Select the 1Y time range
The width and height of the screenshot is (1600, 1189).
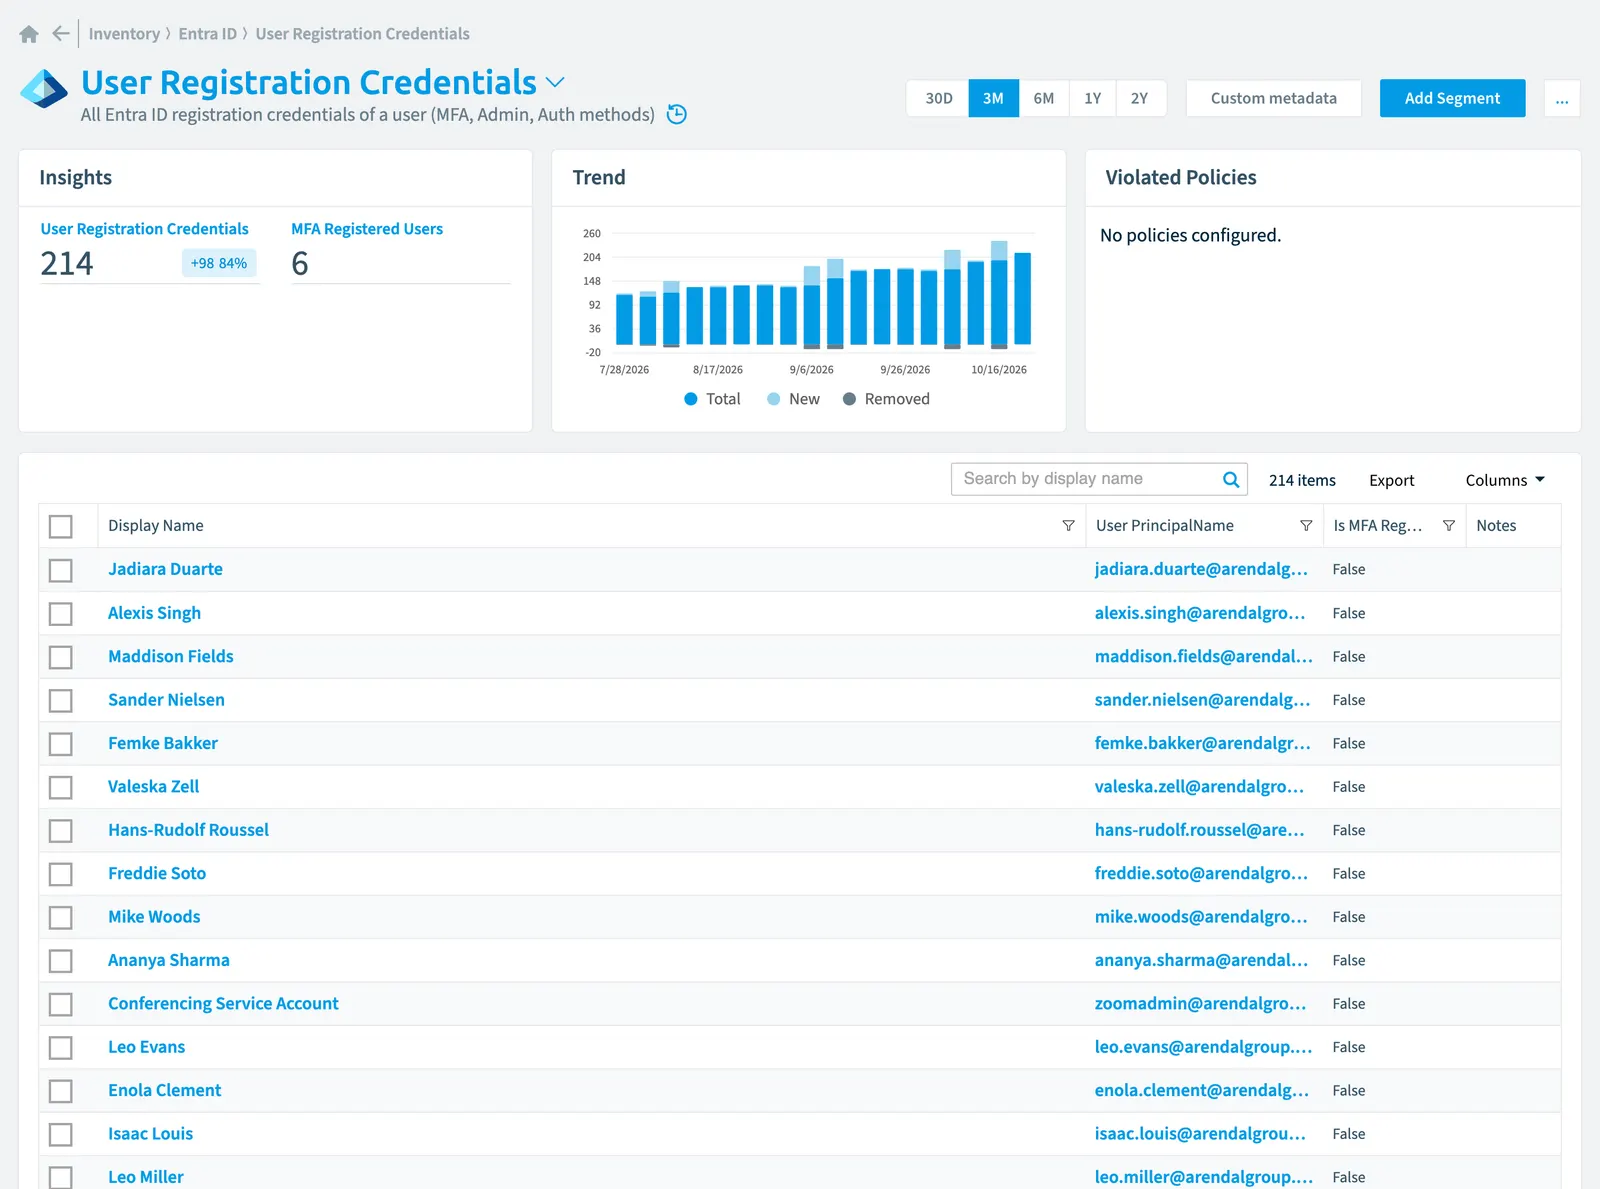coord(1092,98)
